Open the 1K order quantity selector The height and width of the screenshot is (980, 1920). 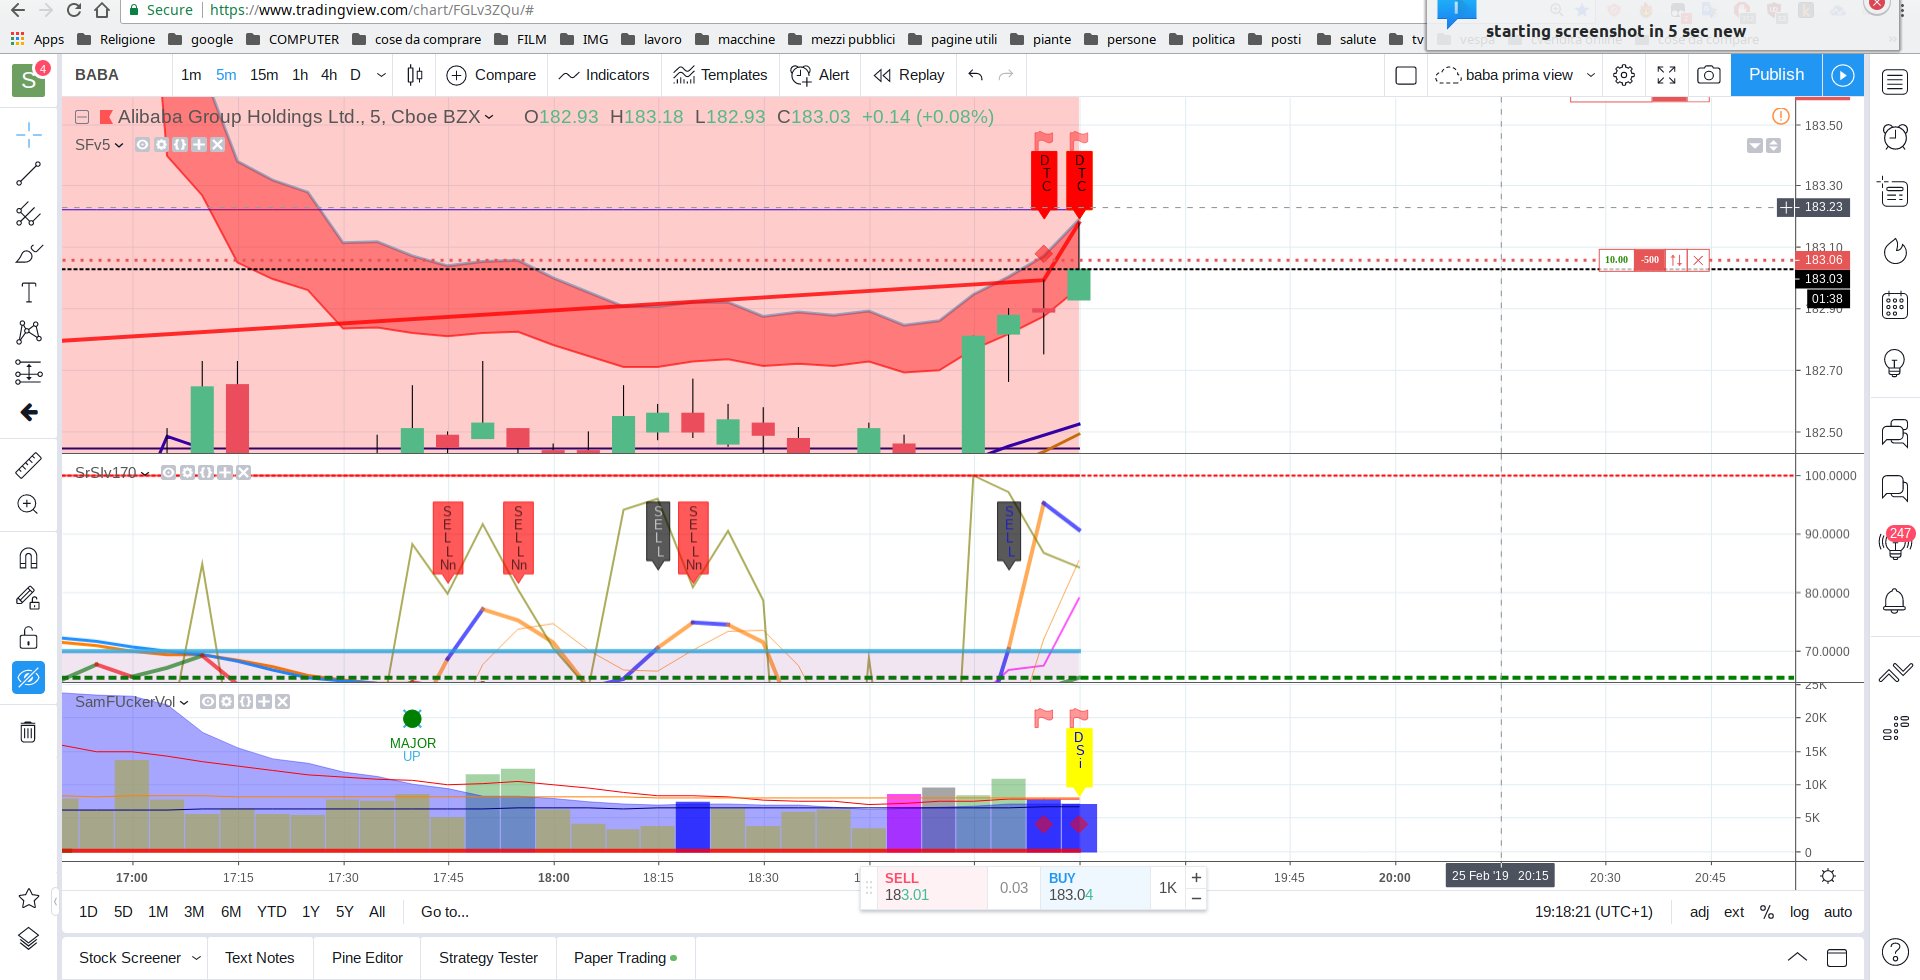pos(1167,888)
